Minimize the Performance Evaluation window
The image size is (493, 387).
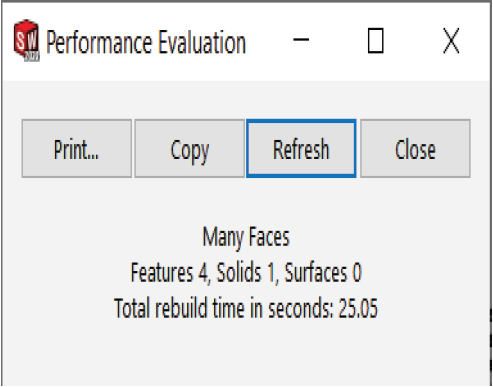[301, 40]
